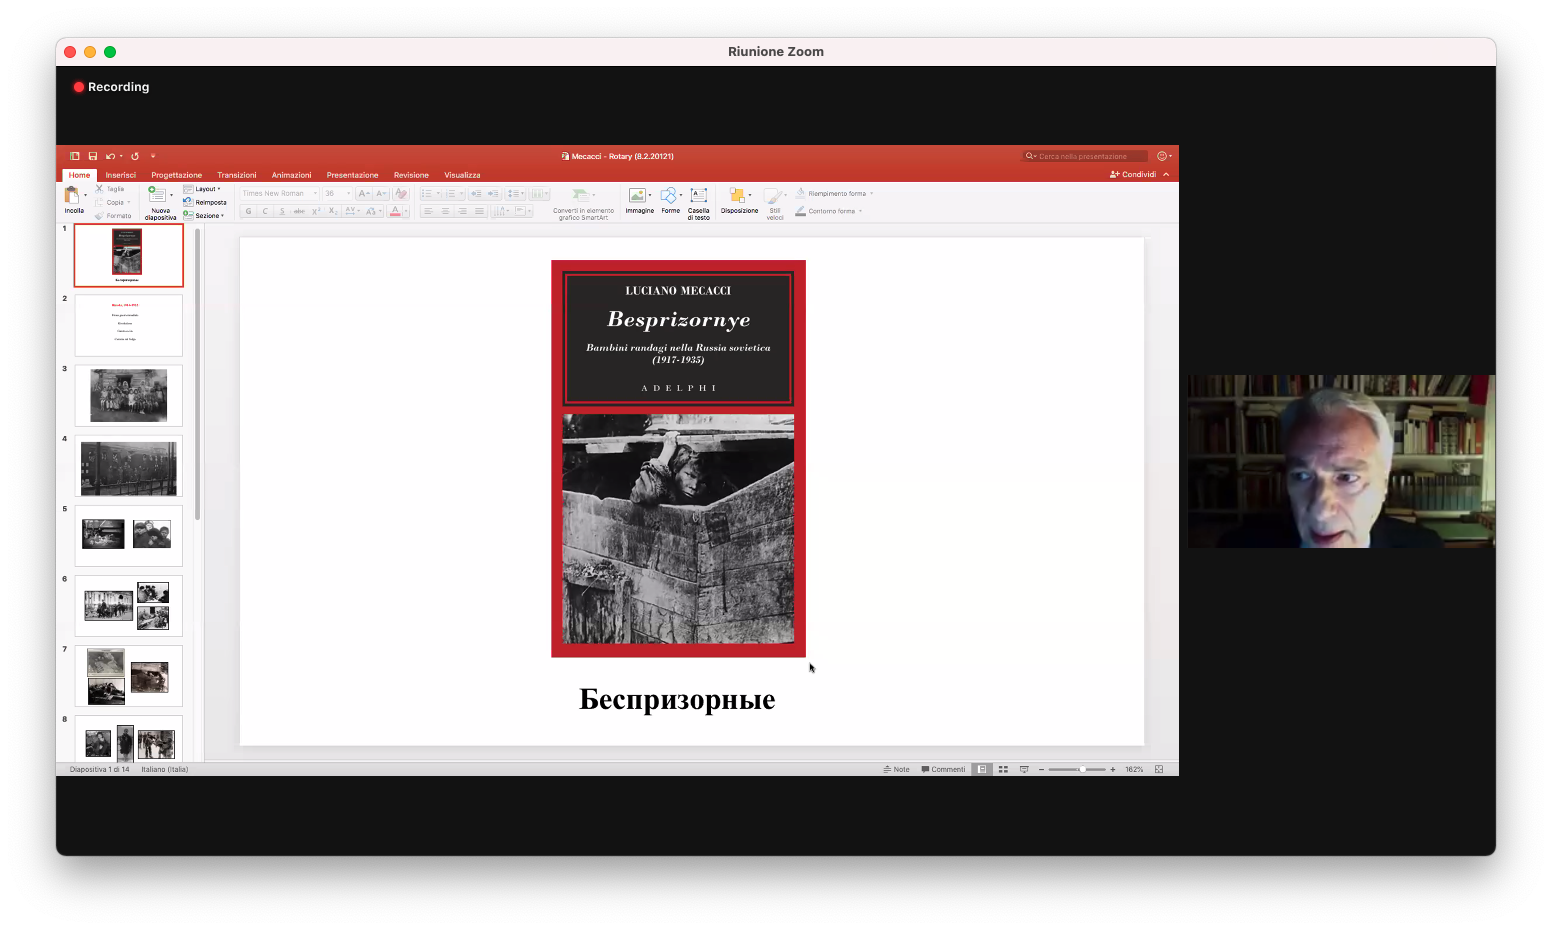Click the Cerca nella presentazione search field

pyautogui.click(x=1084, y=156)
